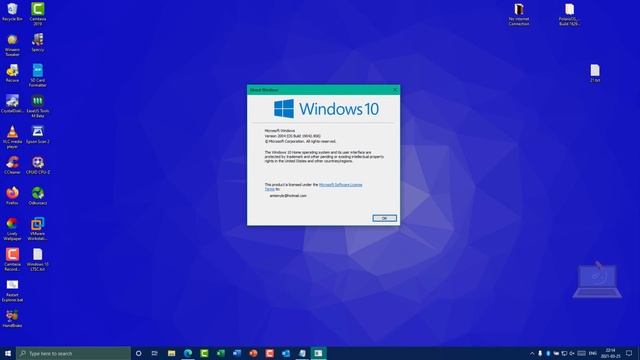The image size is (640, 360).
Task: Open Cortana from the taskbar
Action: [x=138, y=353]
